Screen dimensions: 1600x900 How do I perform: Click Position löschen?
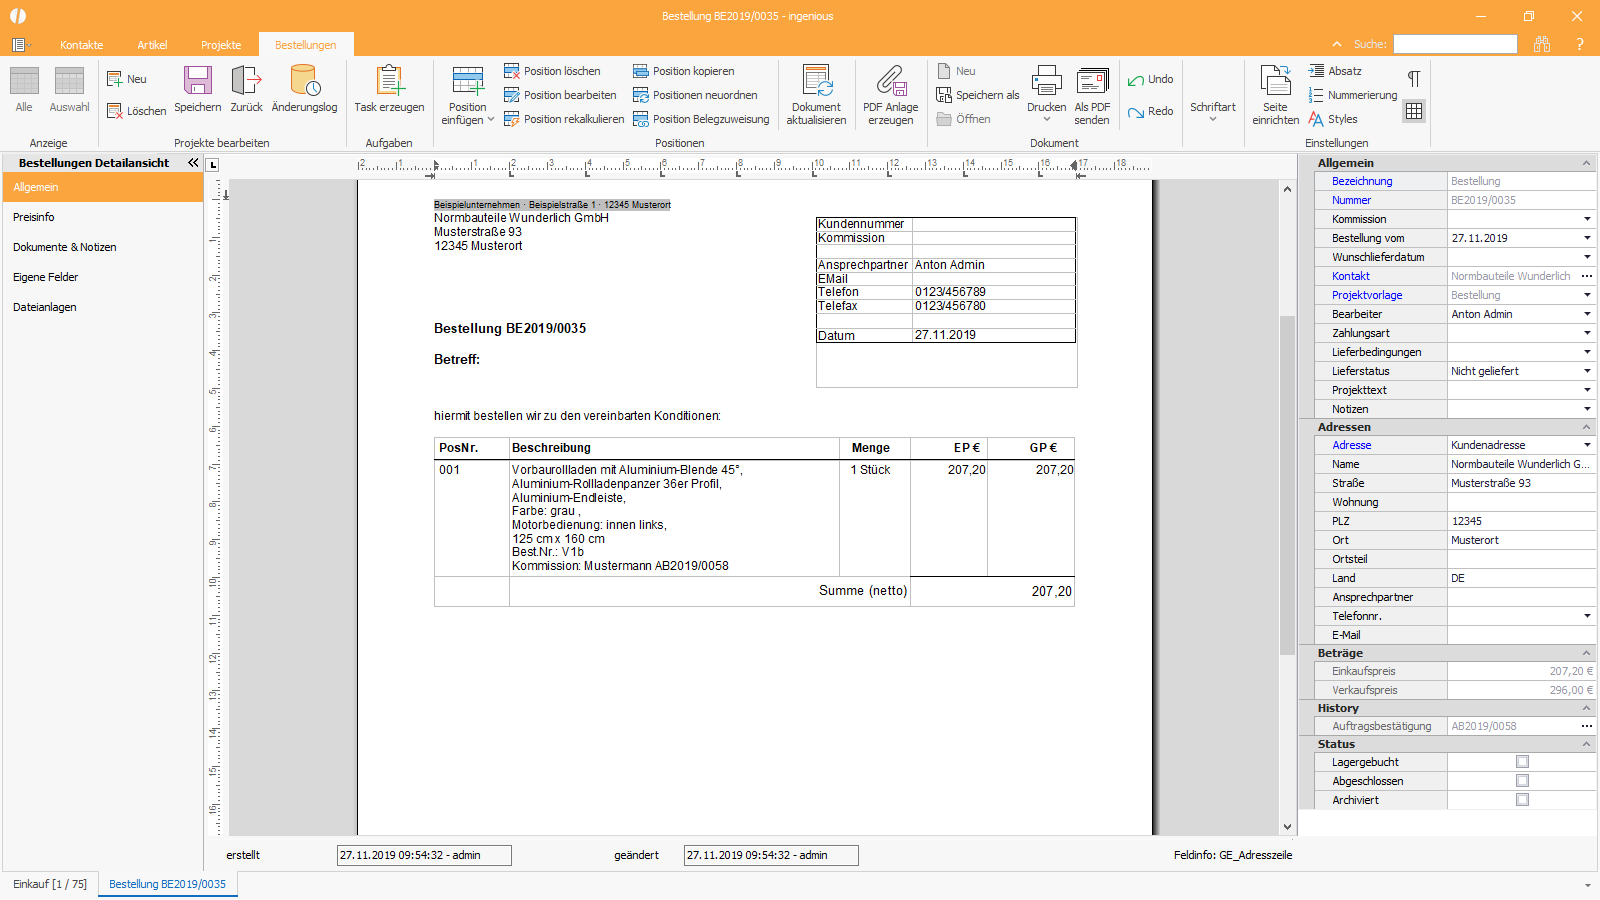(552, 71)
